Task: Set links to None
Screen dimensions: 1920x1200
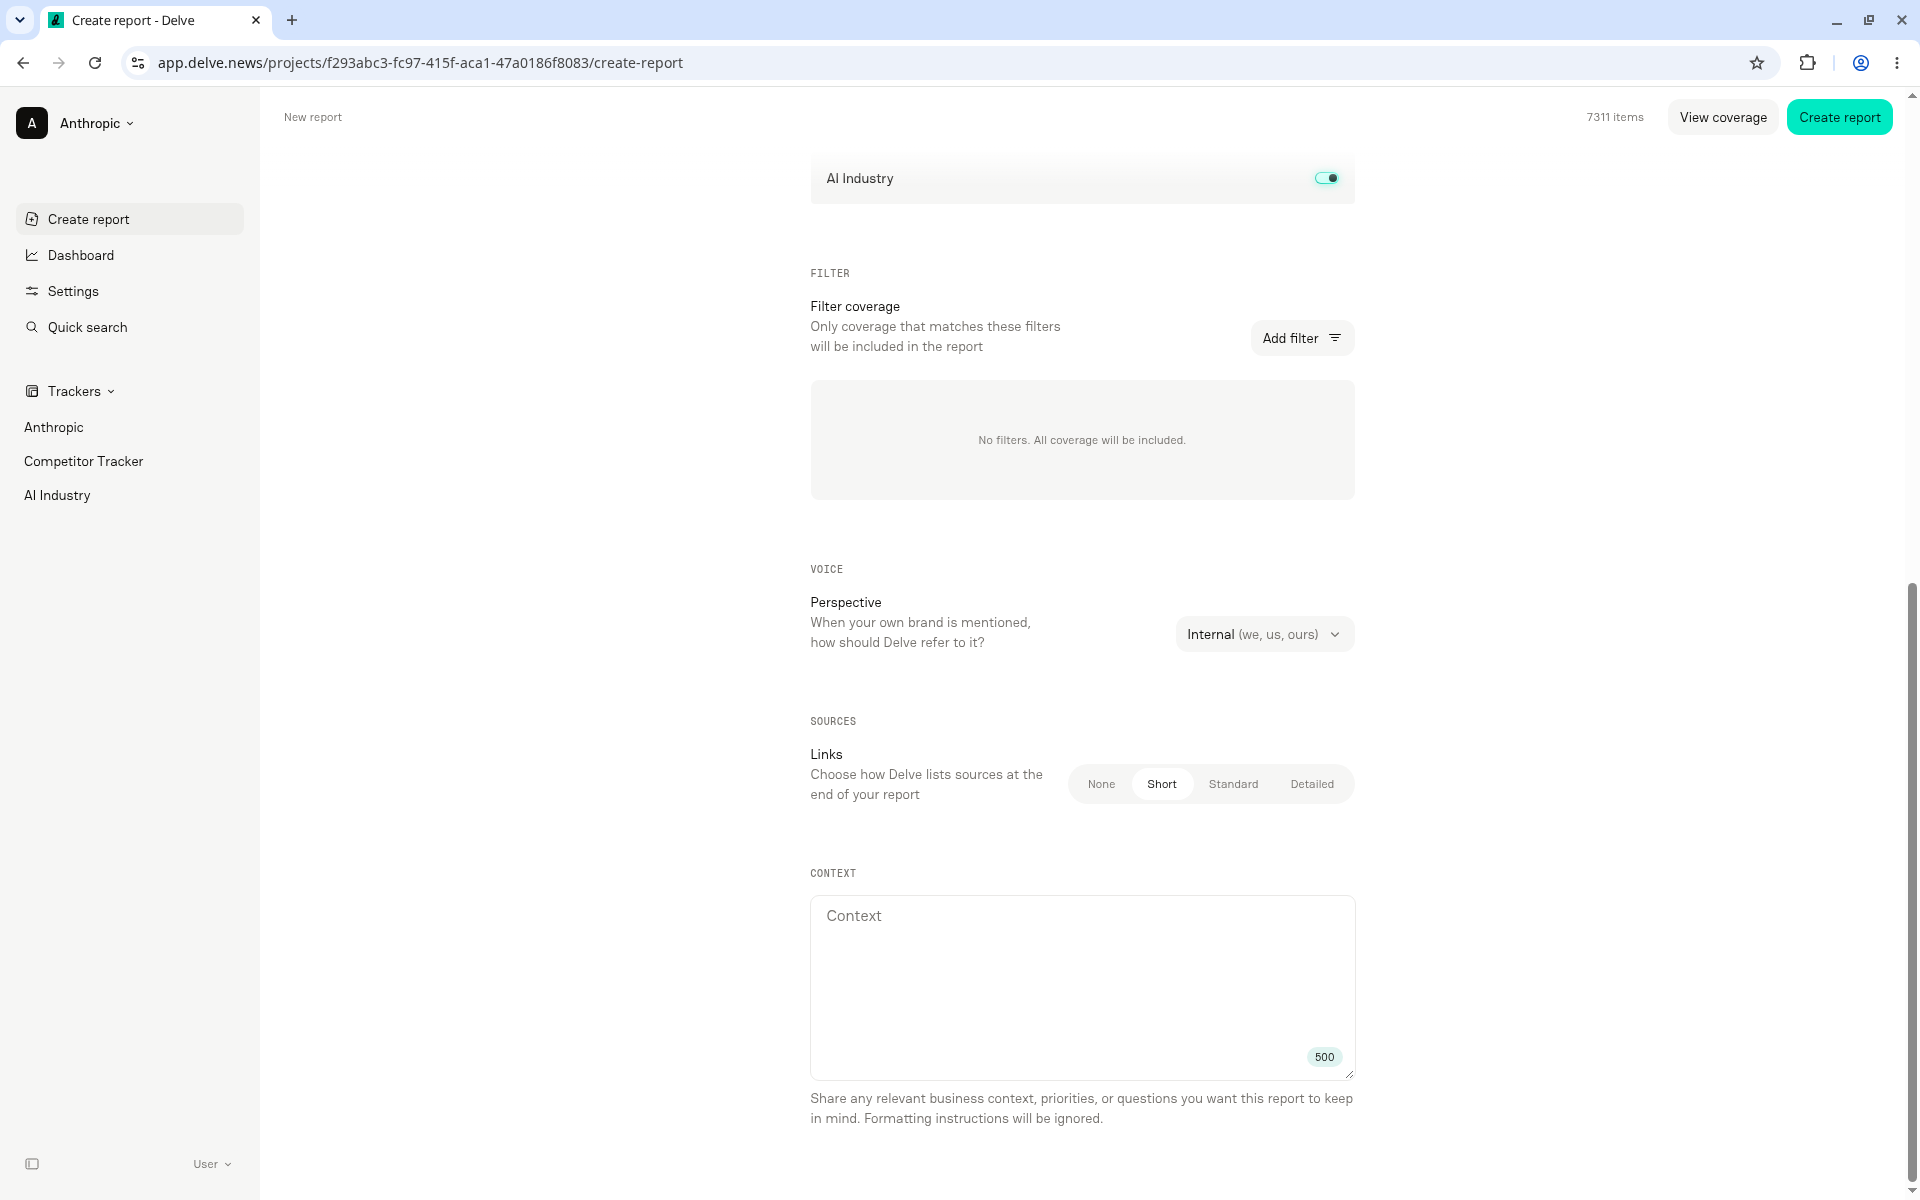Action: (x=1101, y=784)
